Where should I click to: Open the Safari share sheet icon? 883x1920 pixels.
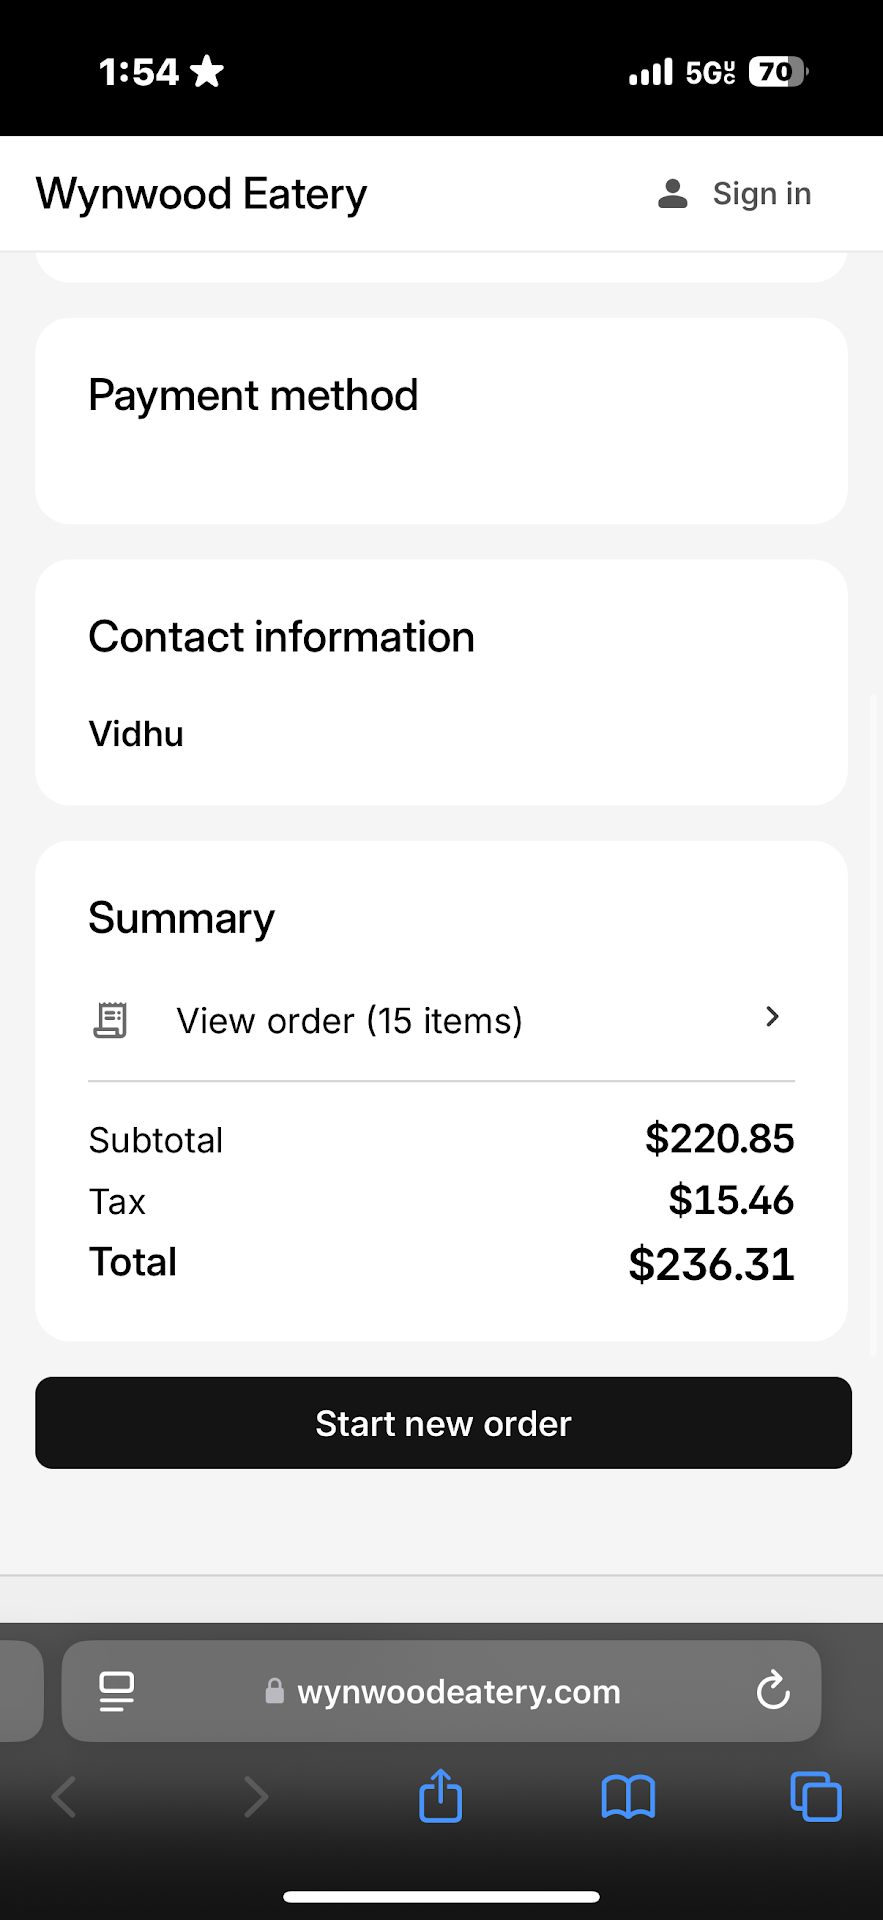click(x=440, y=1796)
